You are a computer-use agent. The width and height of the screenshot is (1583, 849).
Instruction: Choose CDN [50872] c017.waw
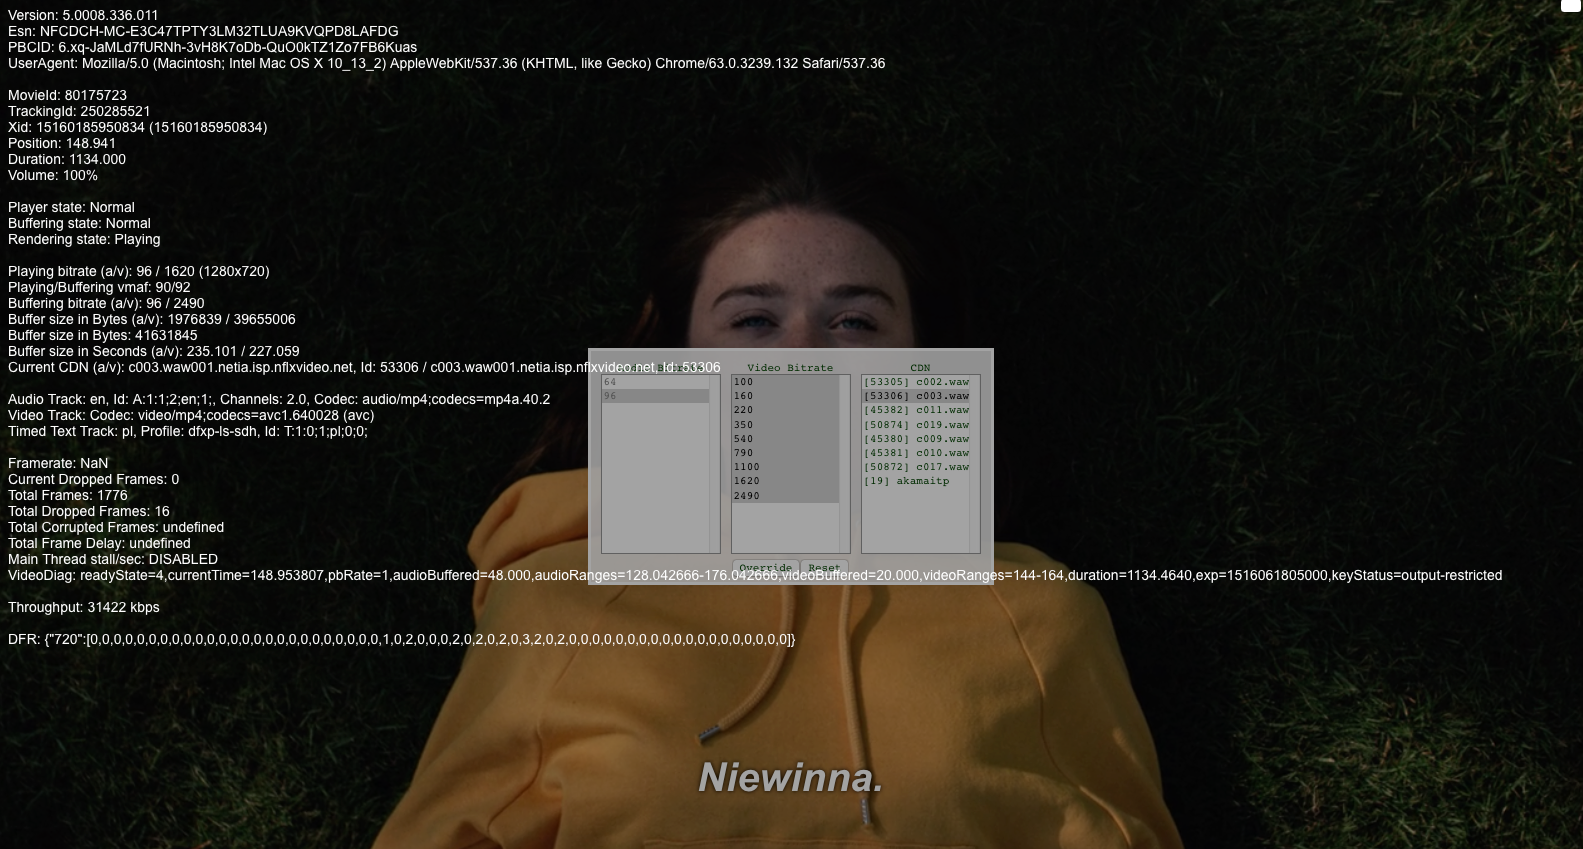point(916,467)
